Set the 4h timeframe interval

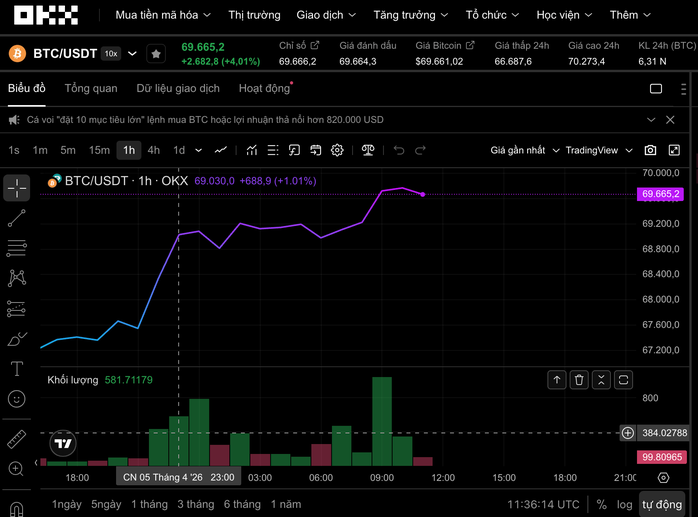point(154,150)
